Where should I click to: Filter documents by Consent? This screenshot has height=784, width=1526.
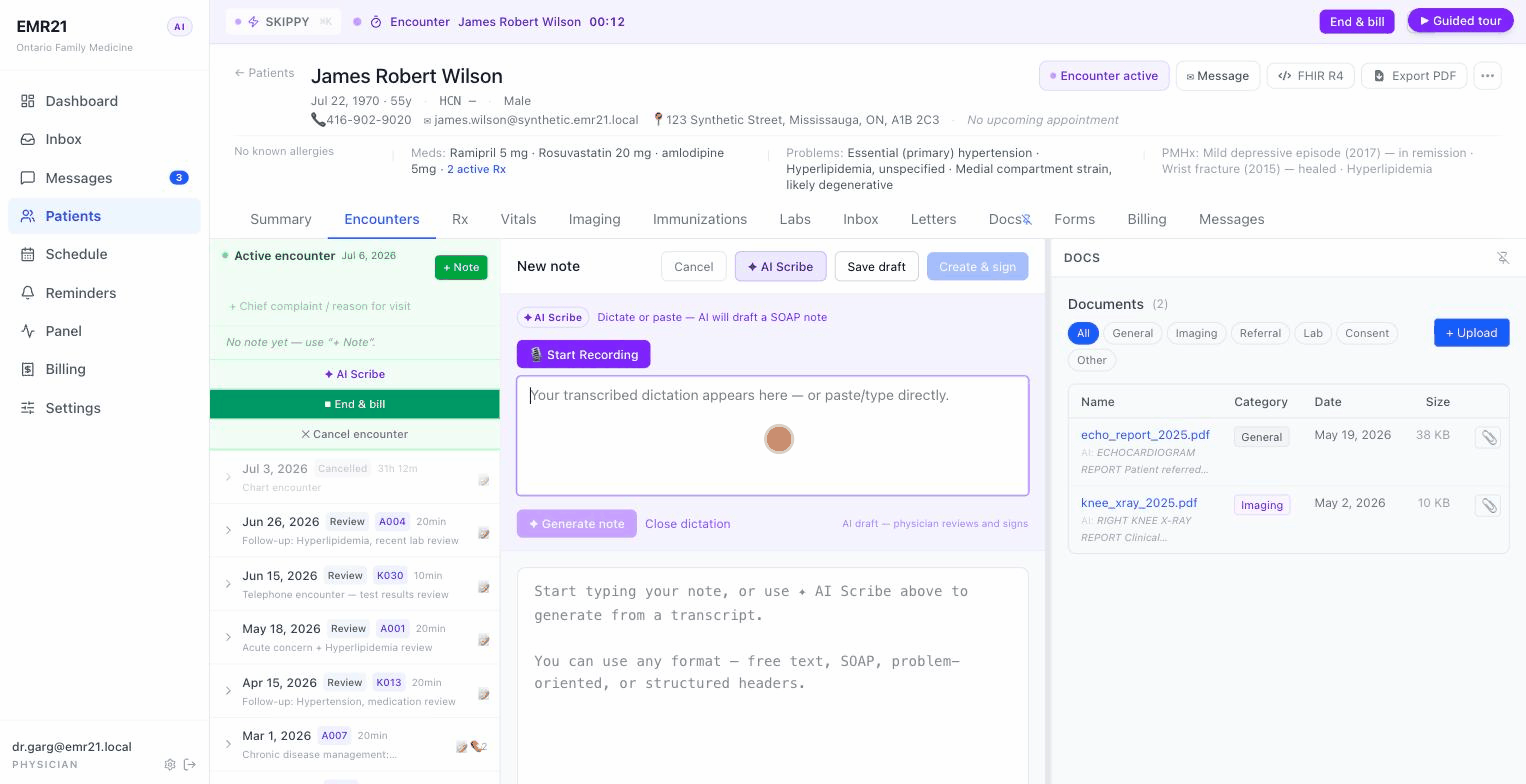coord(1367,333)
